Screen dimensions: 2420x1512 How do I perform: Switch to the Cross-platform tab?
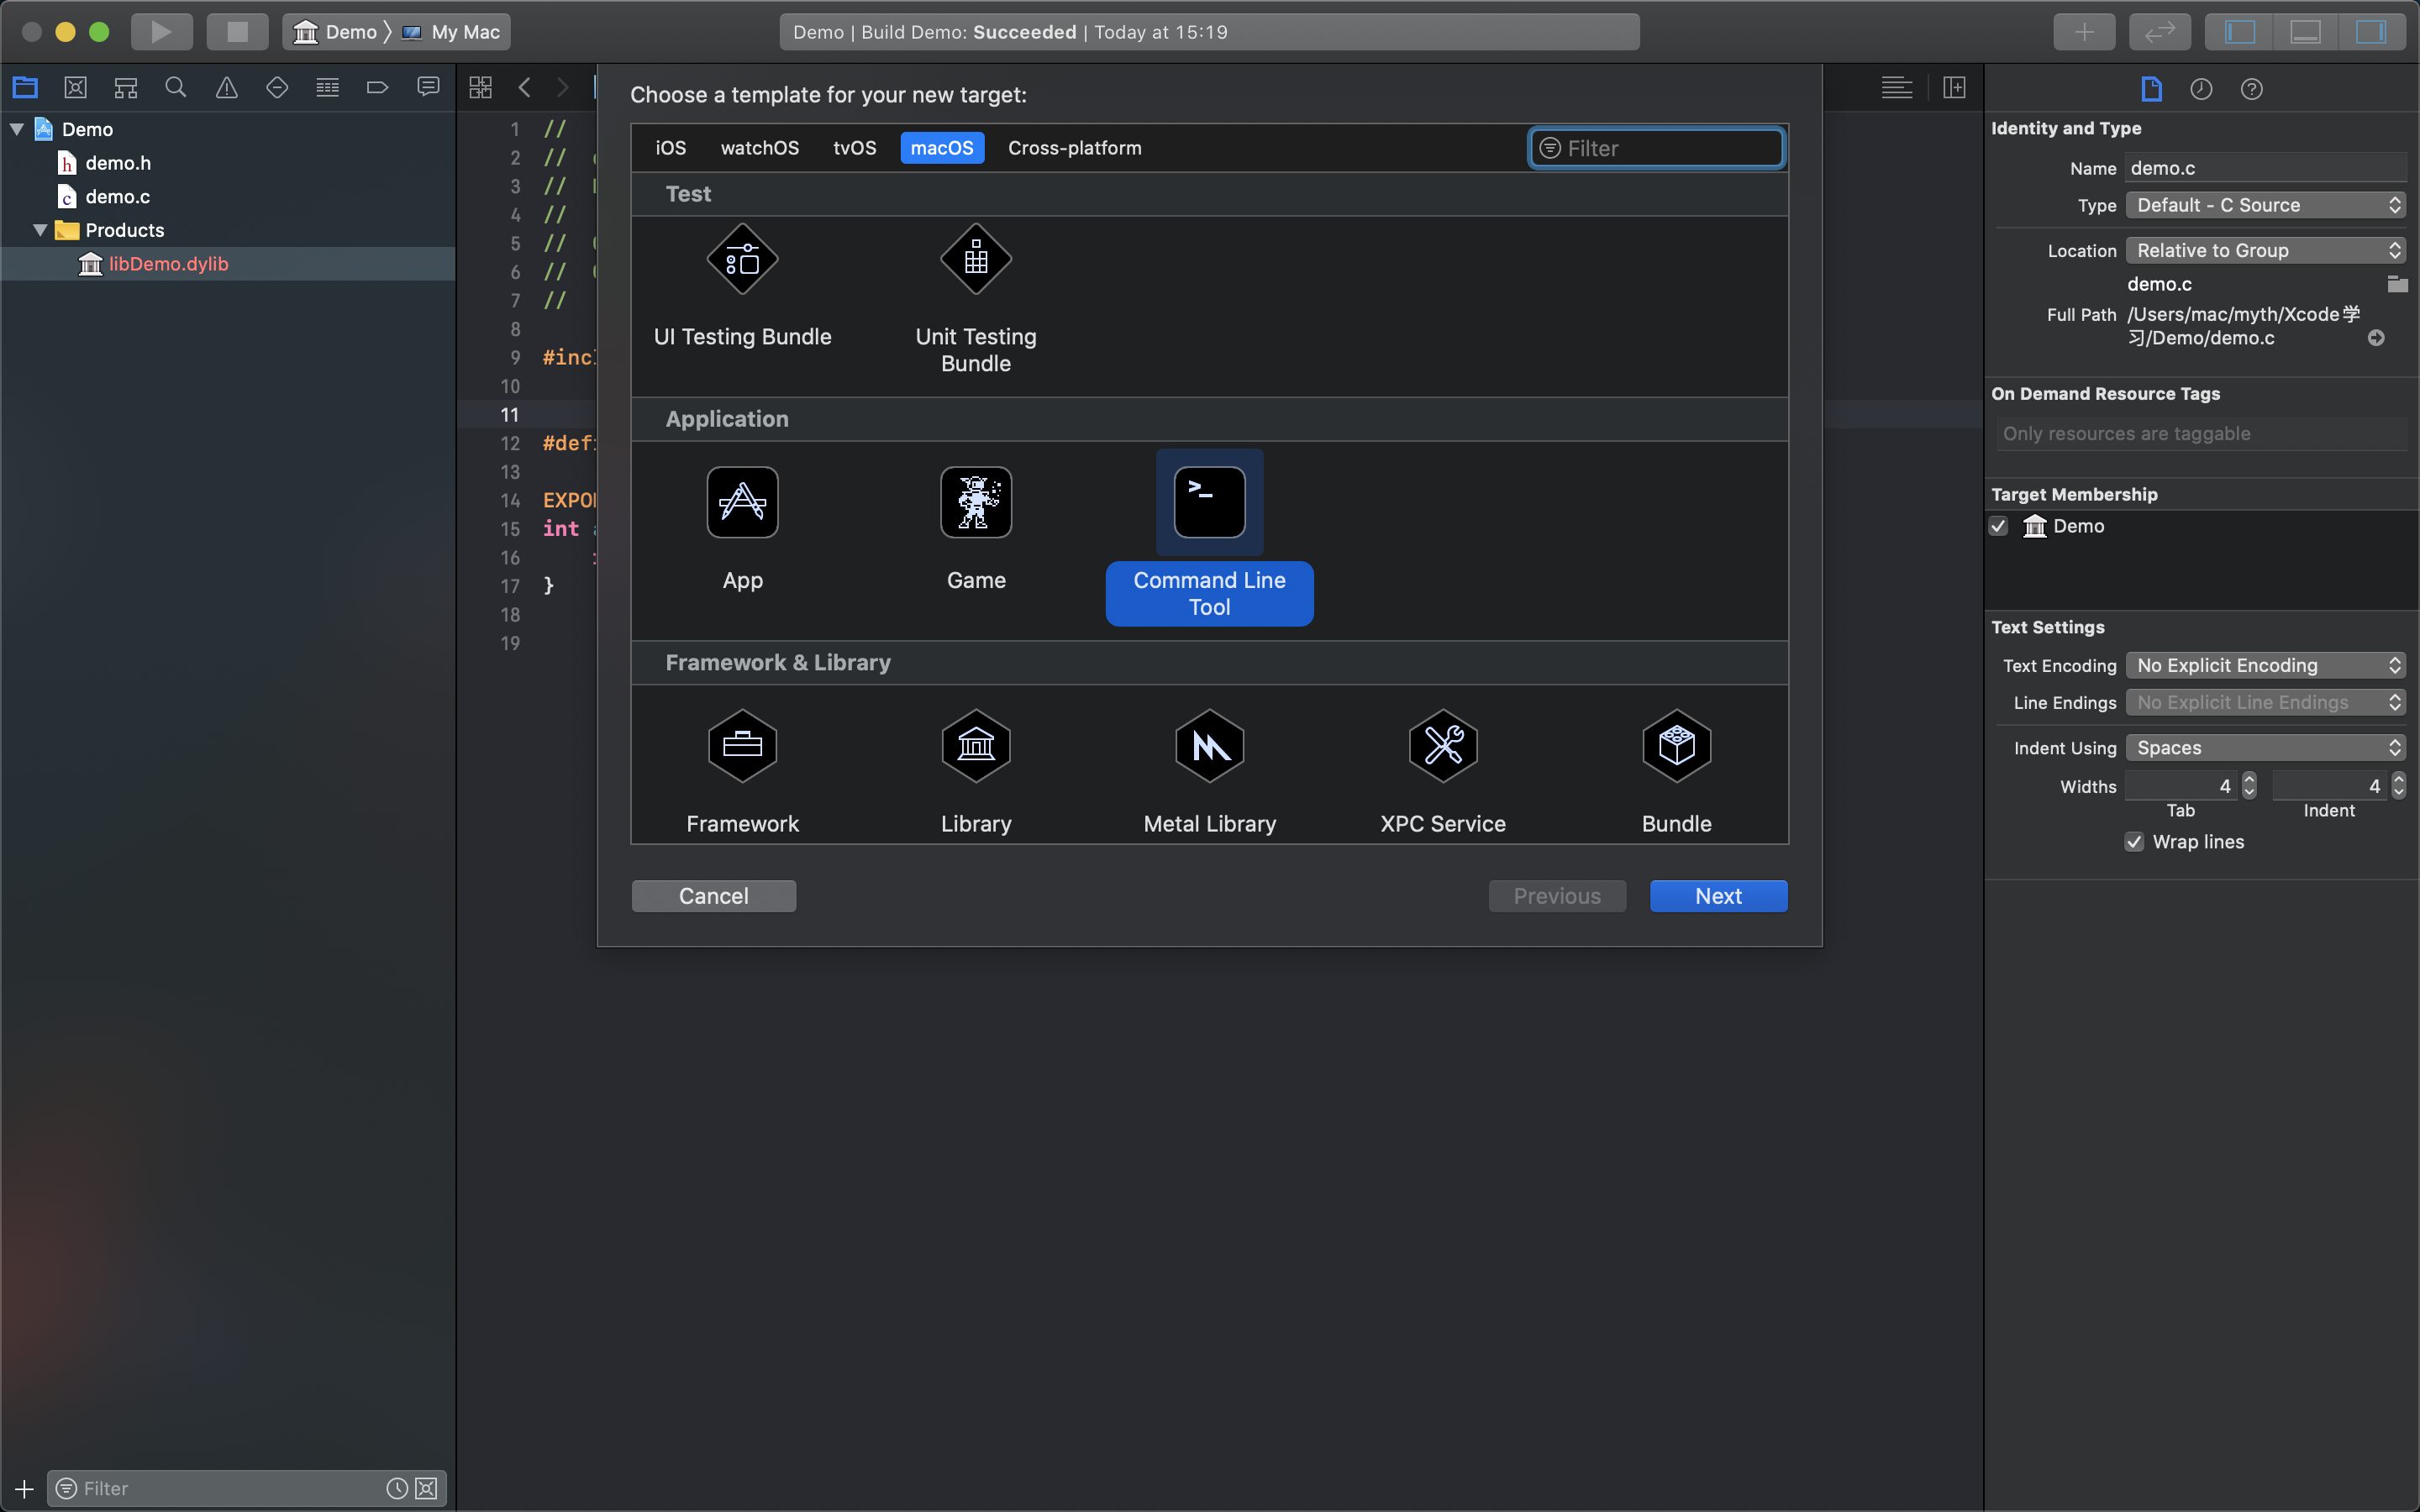tap(1074, 148)
